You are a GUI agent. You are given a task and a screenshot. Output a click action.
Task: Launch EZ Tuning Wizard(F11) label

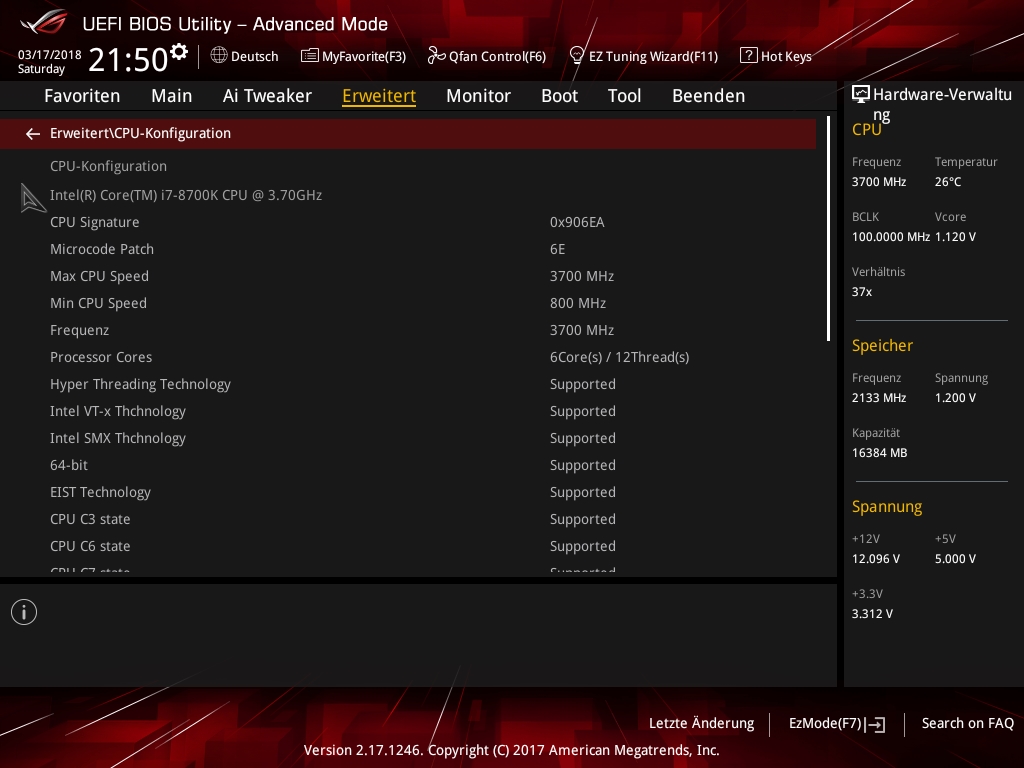[653, 56]
